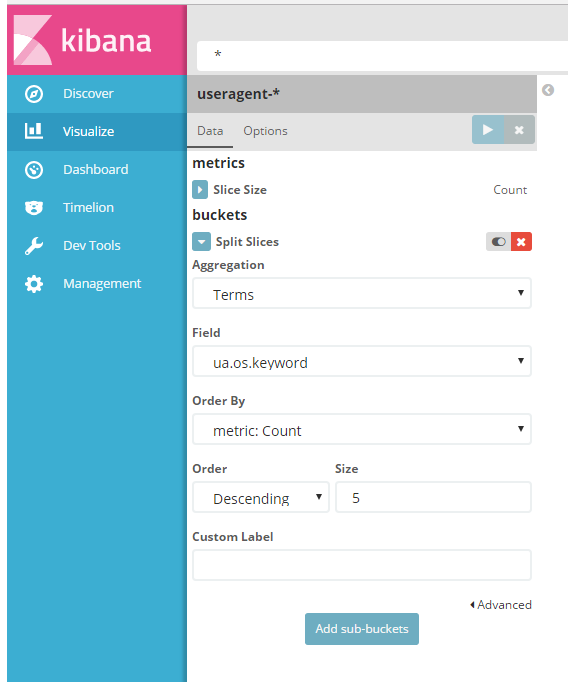The height and width of the screenshot is (682, 568).
Task: Collapse sidebar with the circled arrow icon
Action: point(548,90)
